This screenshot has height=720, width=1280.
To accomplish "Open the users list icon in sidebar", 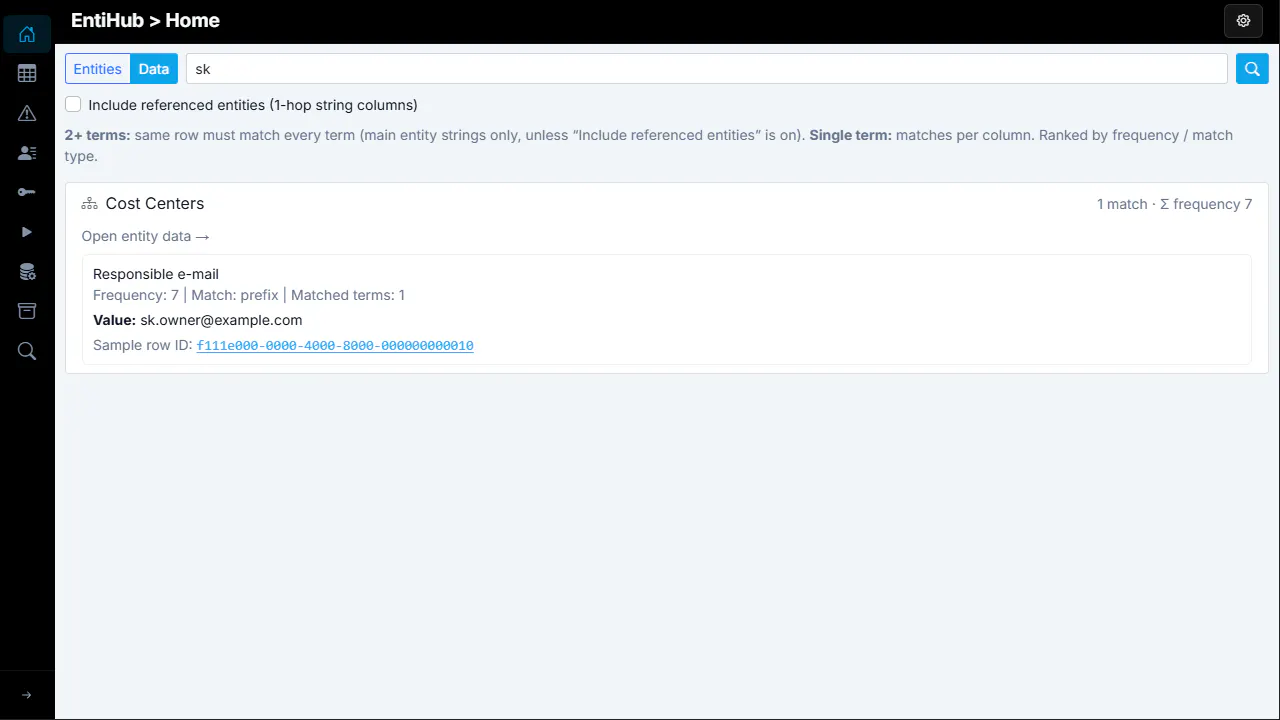I will click(27, 153).
